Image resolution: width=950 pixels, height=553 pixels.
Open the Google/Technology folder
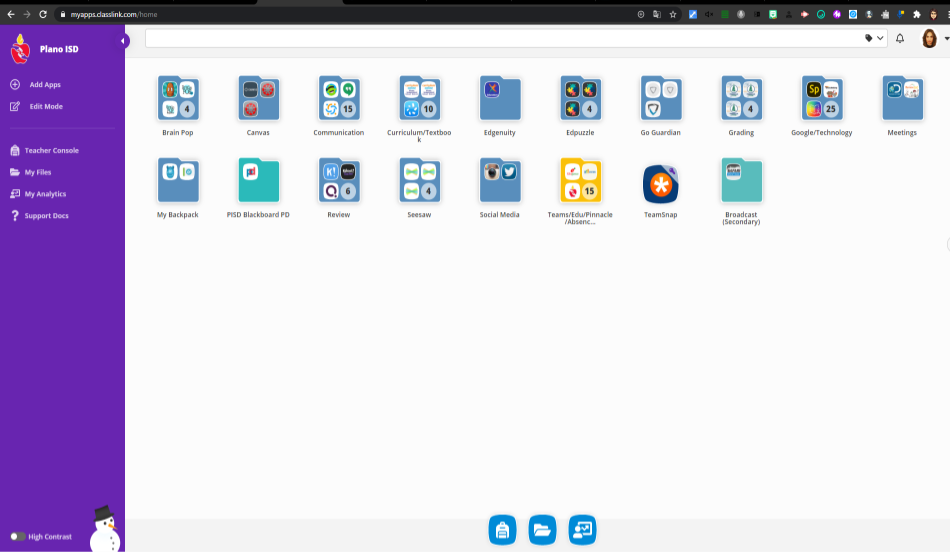coord(822,99)
